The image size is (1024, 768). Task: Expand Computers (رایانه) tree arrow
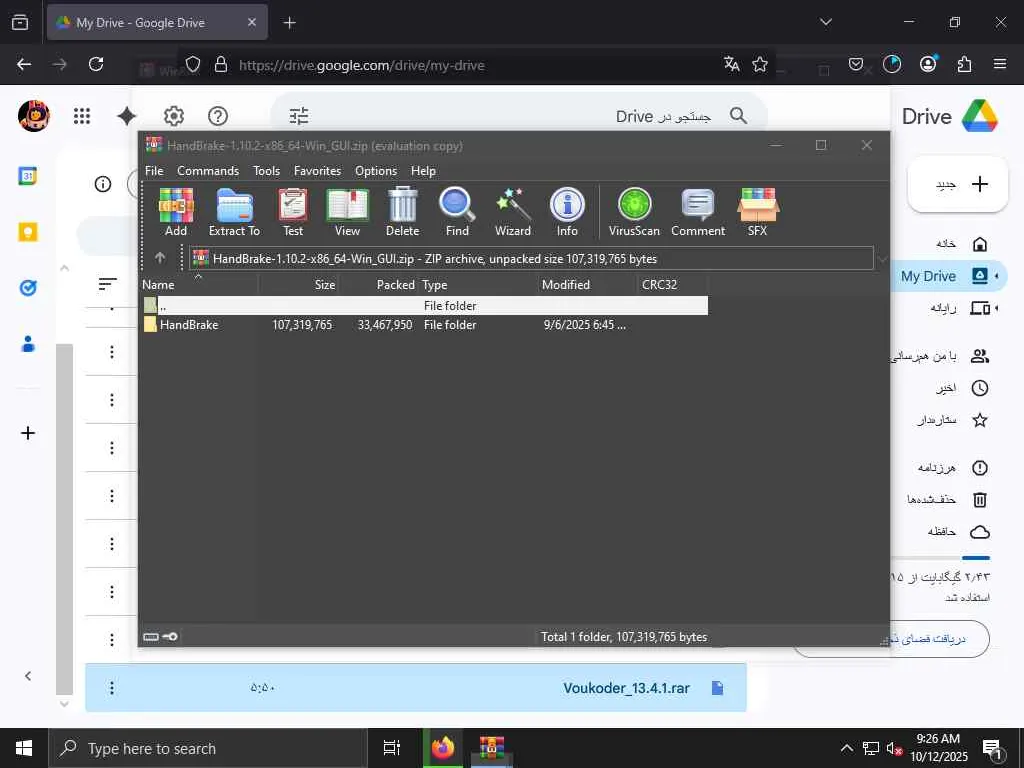[x=997, y=308]
